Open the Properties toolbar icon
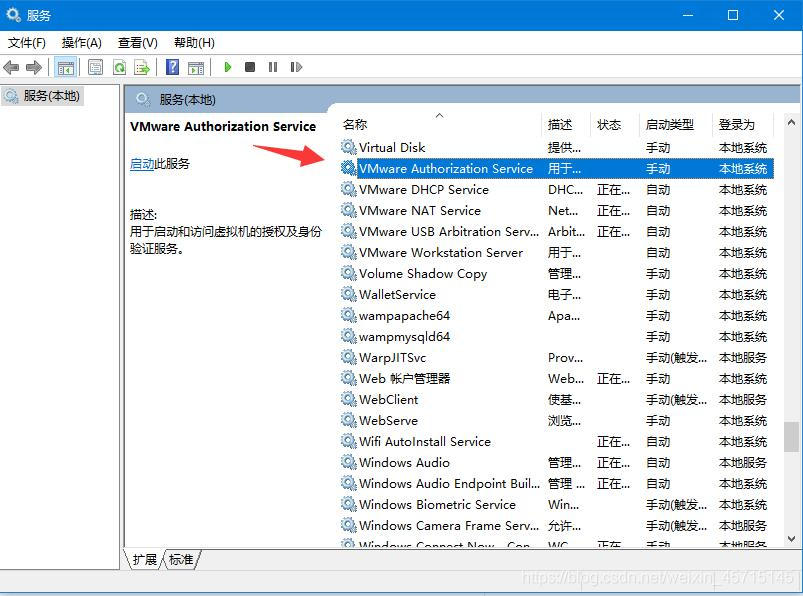 [x=95, y=67]
